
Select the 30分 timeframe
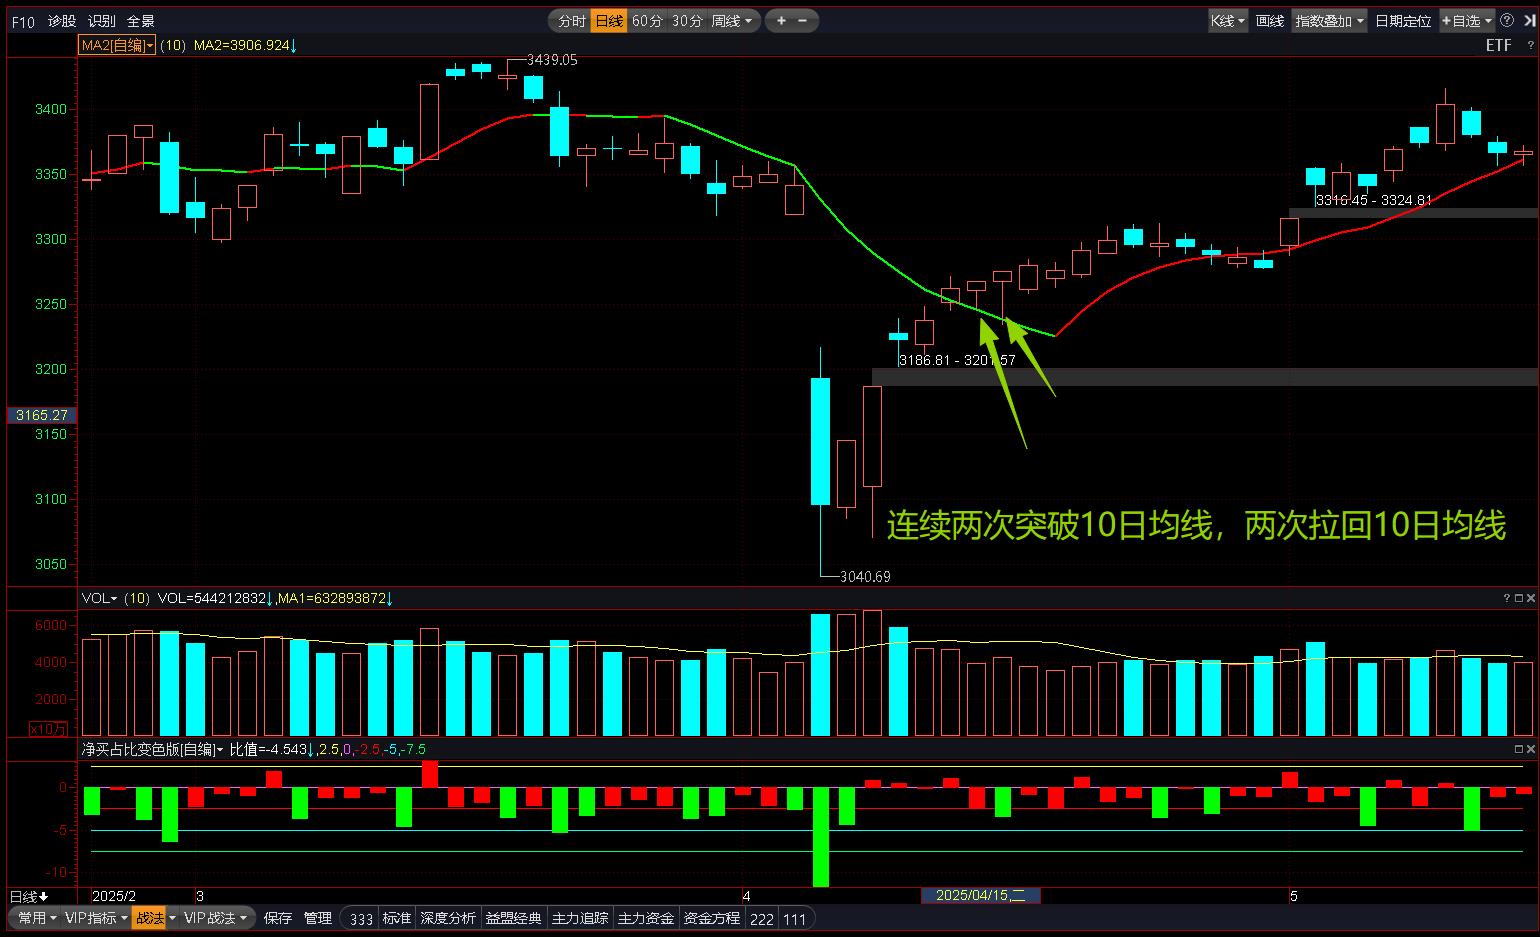coord(687,20)
